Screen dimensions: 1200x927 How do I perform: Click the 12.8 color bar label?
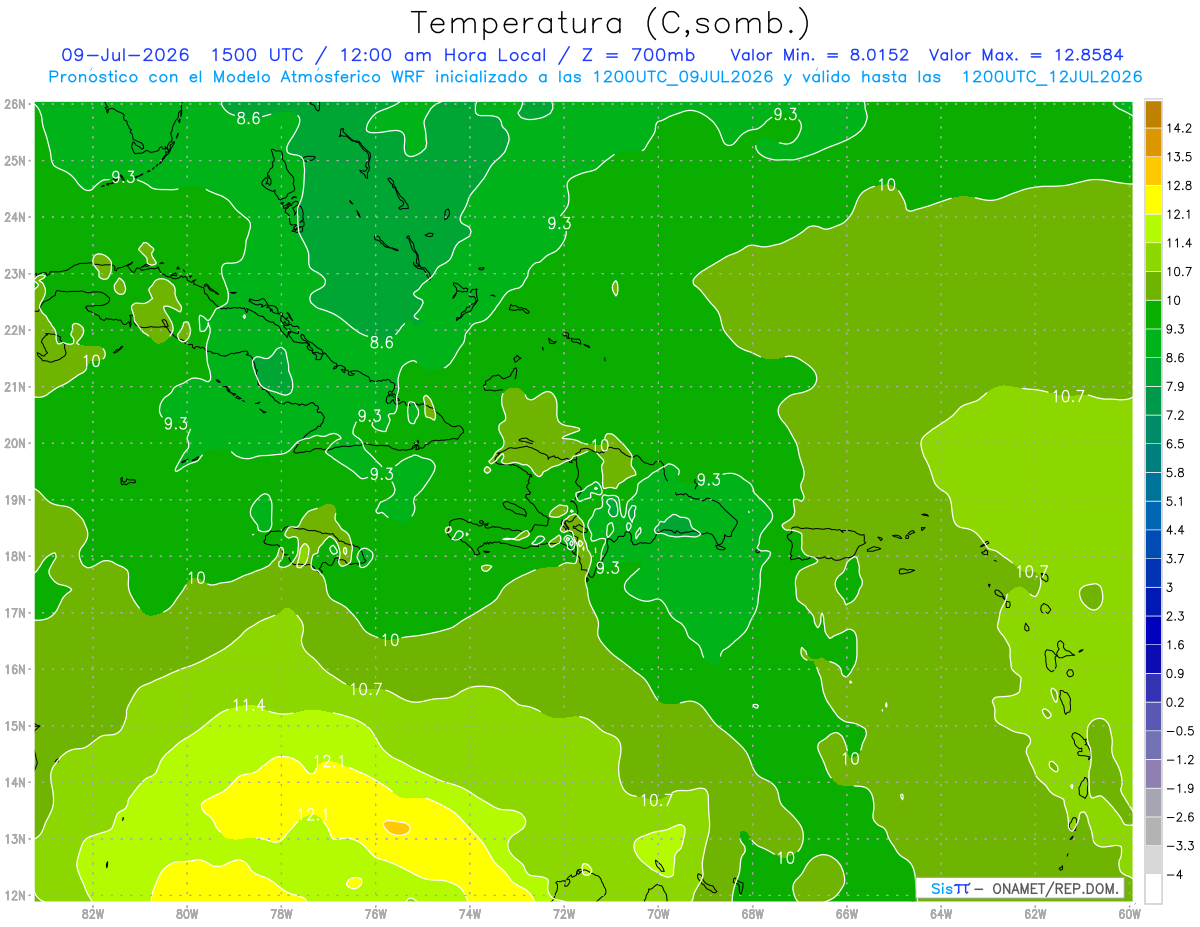[1178, 185]
